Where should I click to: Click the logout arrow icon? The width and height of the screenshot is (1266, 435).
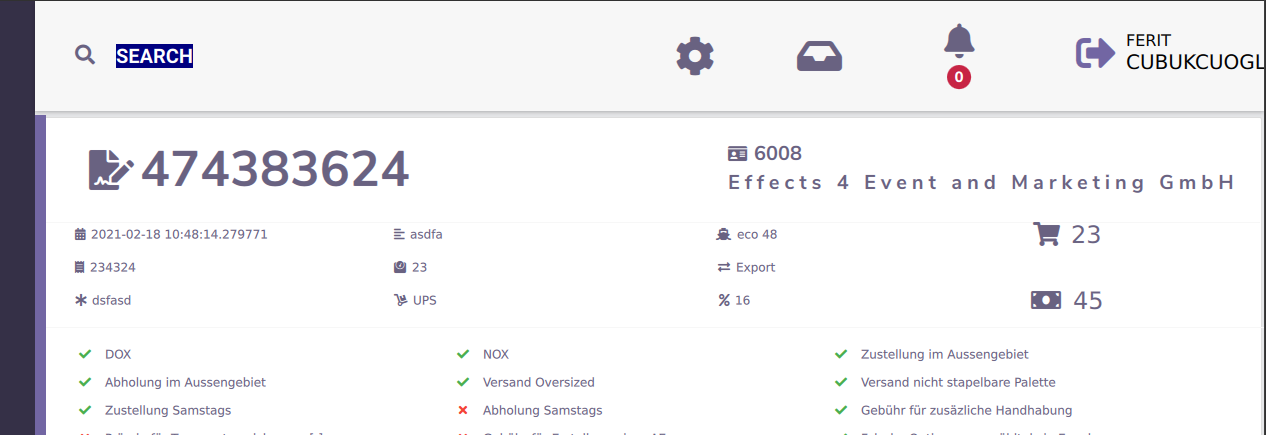point(1095,53)
